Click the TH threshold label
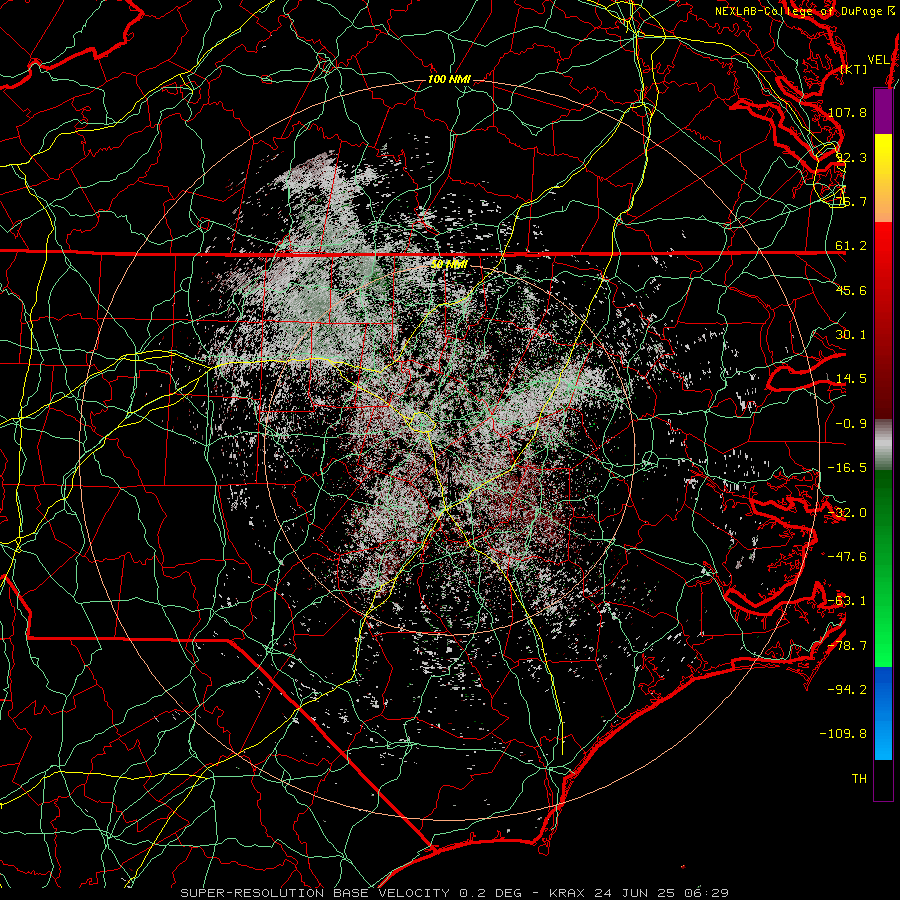Image resolution: width=900 pixels, height=900 pixels. coord(859,779)
